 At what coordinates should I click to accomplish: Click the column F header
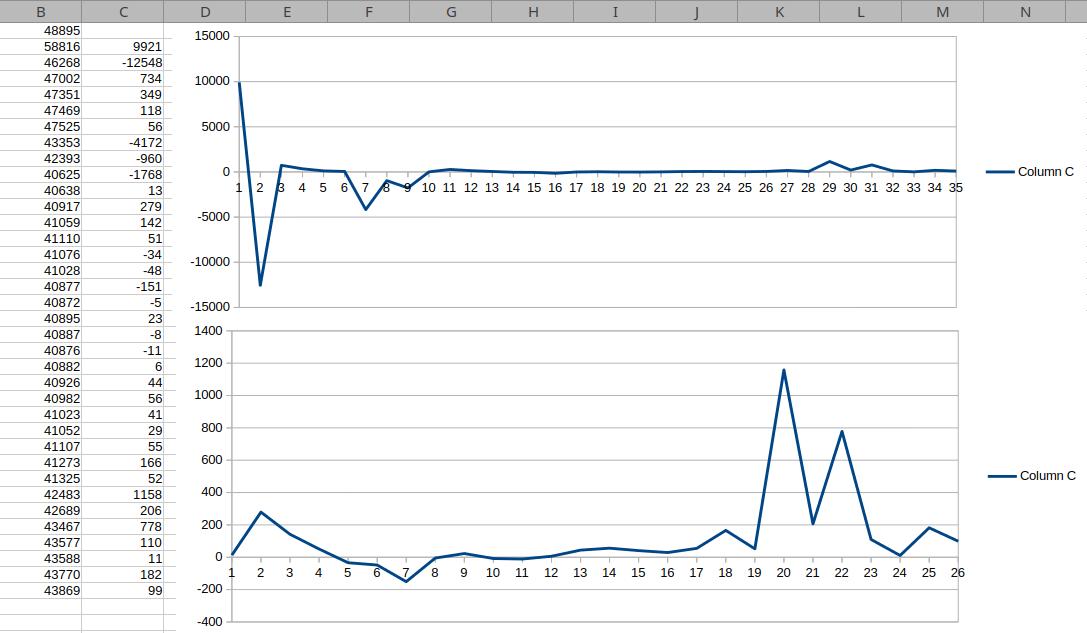(x=369, y=12)
